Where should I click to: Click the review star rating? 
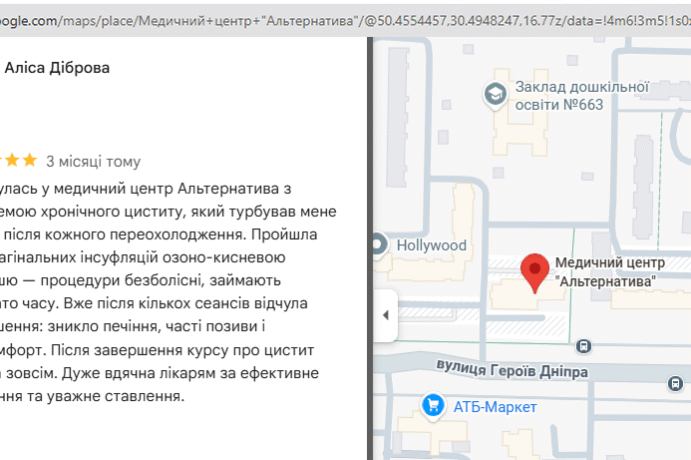(x=20, y=161)
